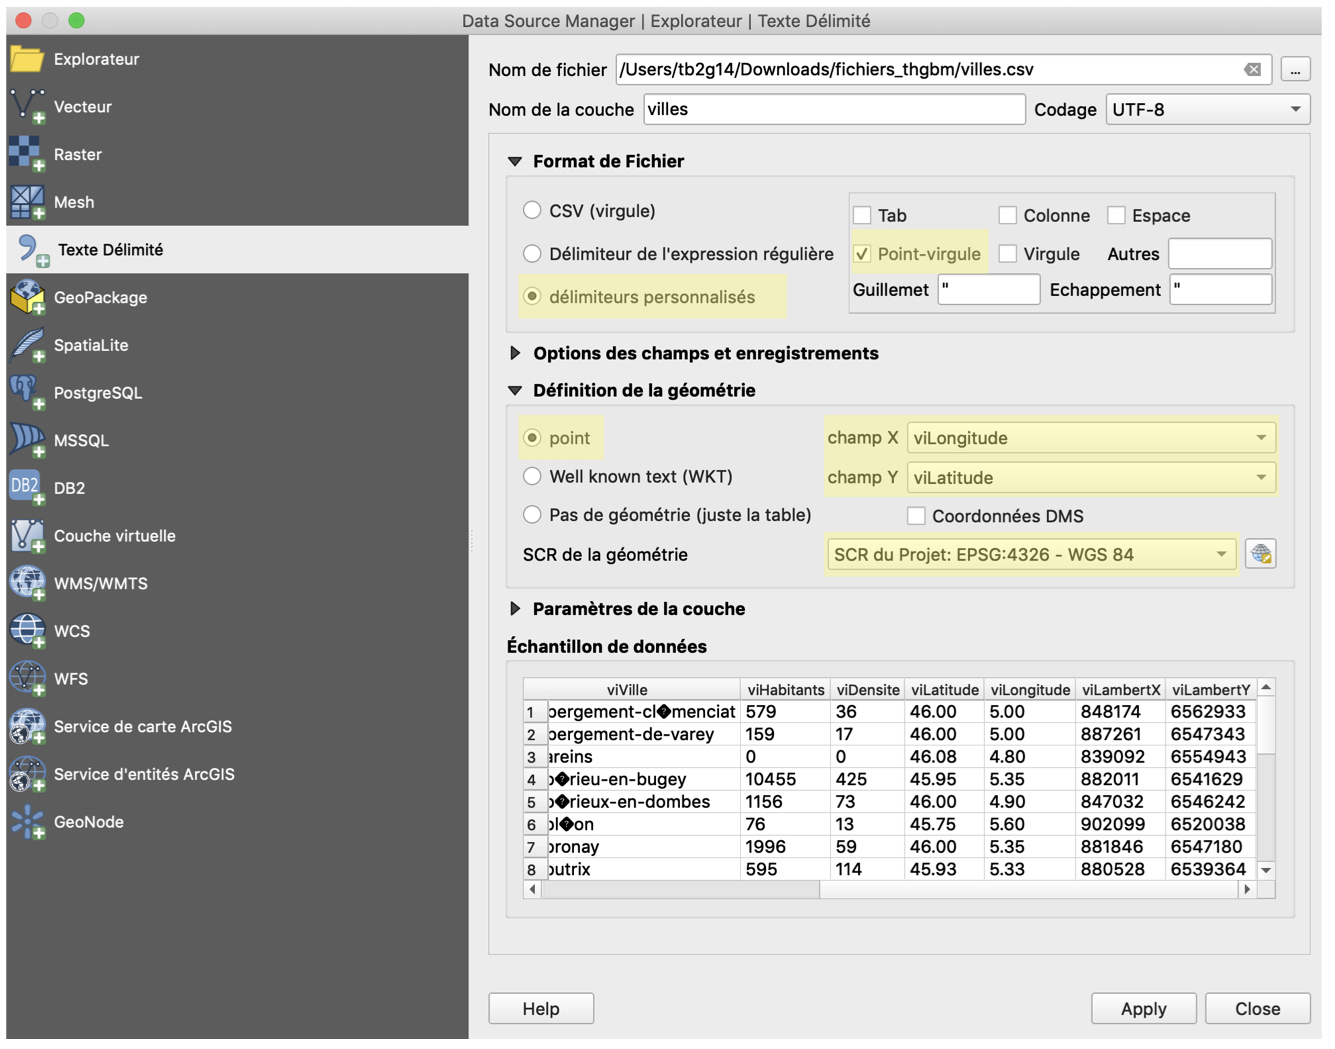This screenshot has height=1049, width=1335.
Task: Open the Explorateur tab
Action: pos(96,59)
